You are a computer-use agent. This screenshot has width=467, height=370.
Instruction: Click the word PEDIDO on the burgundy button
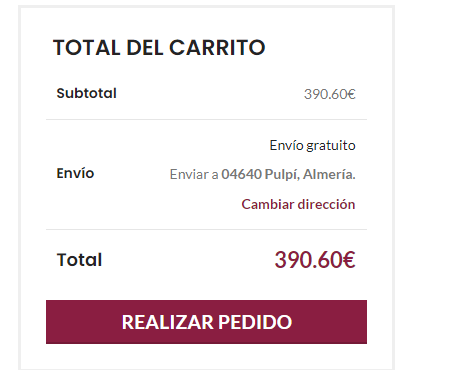coord(255,322)
